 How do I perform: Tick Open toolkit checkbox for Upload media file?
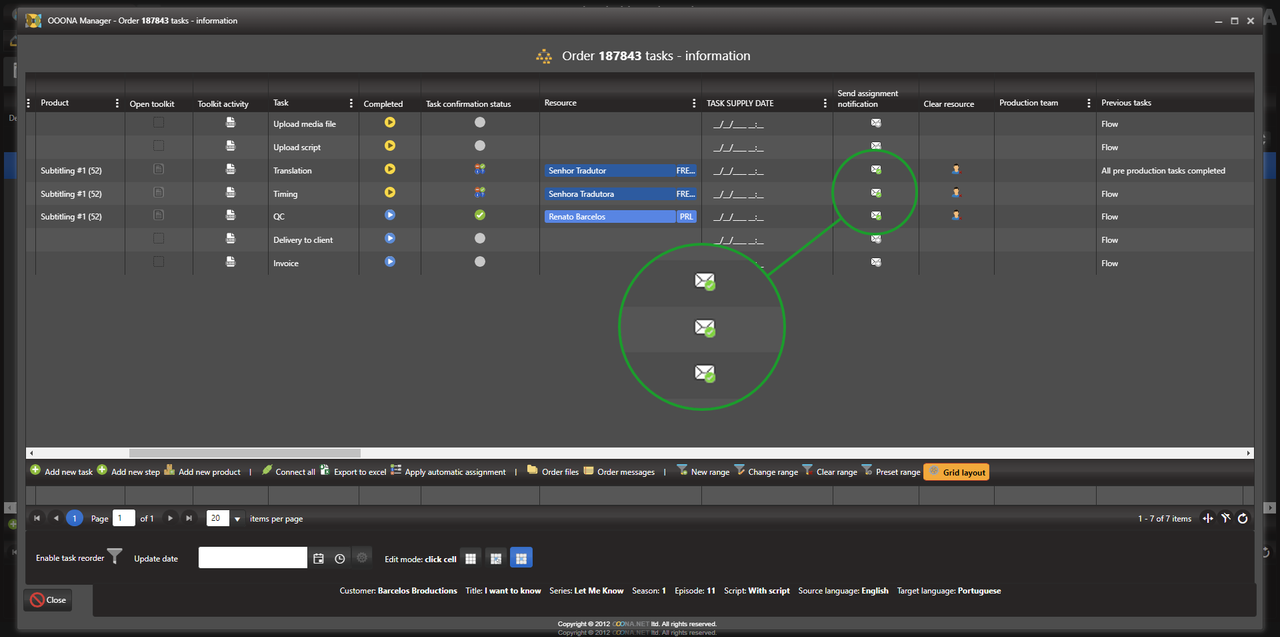pyautogui.click(x=158, y=123)
